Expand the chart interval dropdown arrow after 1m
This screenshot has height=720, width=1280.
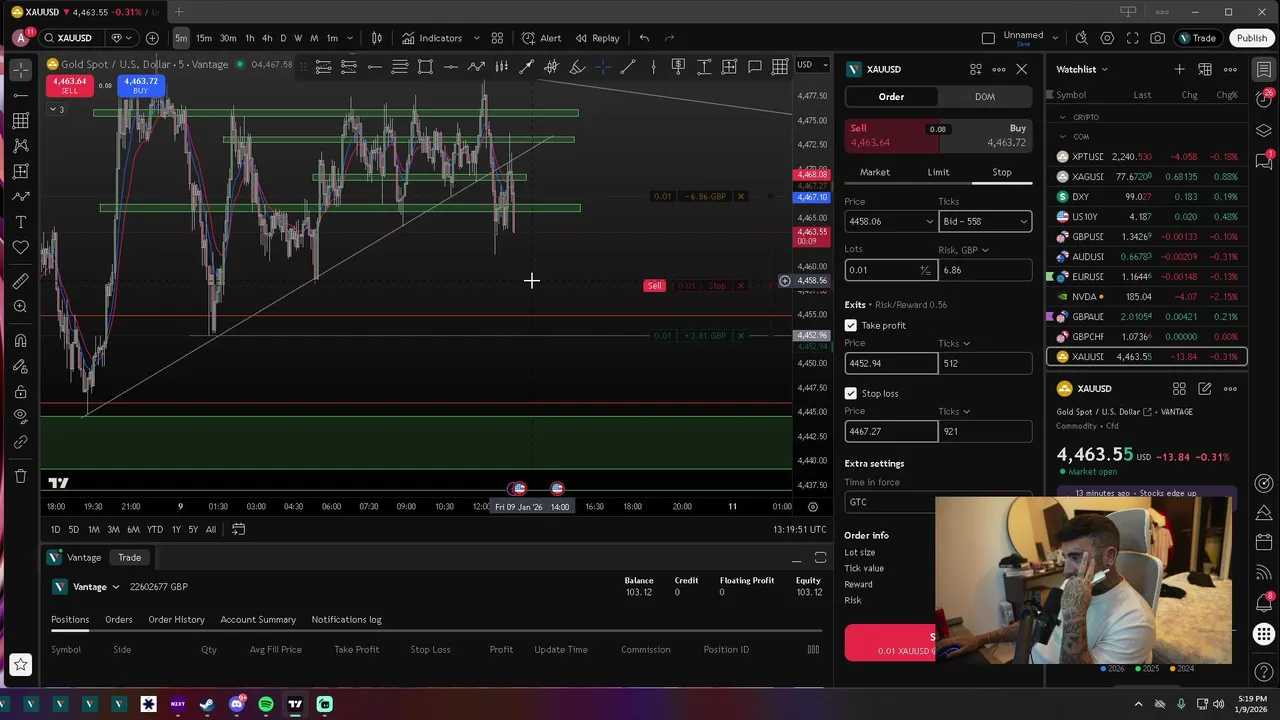pos(350,38)
